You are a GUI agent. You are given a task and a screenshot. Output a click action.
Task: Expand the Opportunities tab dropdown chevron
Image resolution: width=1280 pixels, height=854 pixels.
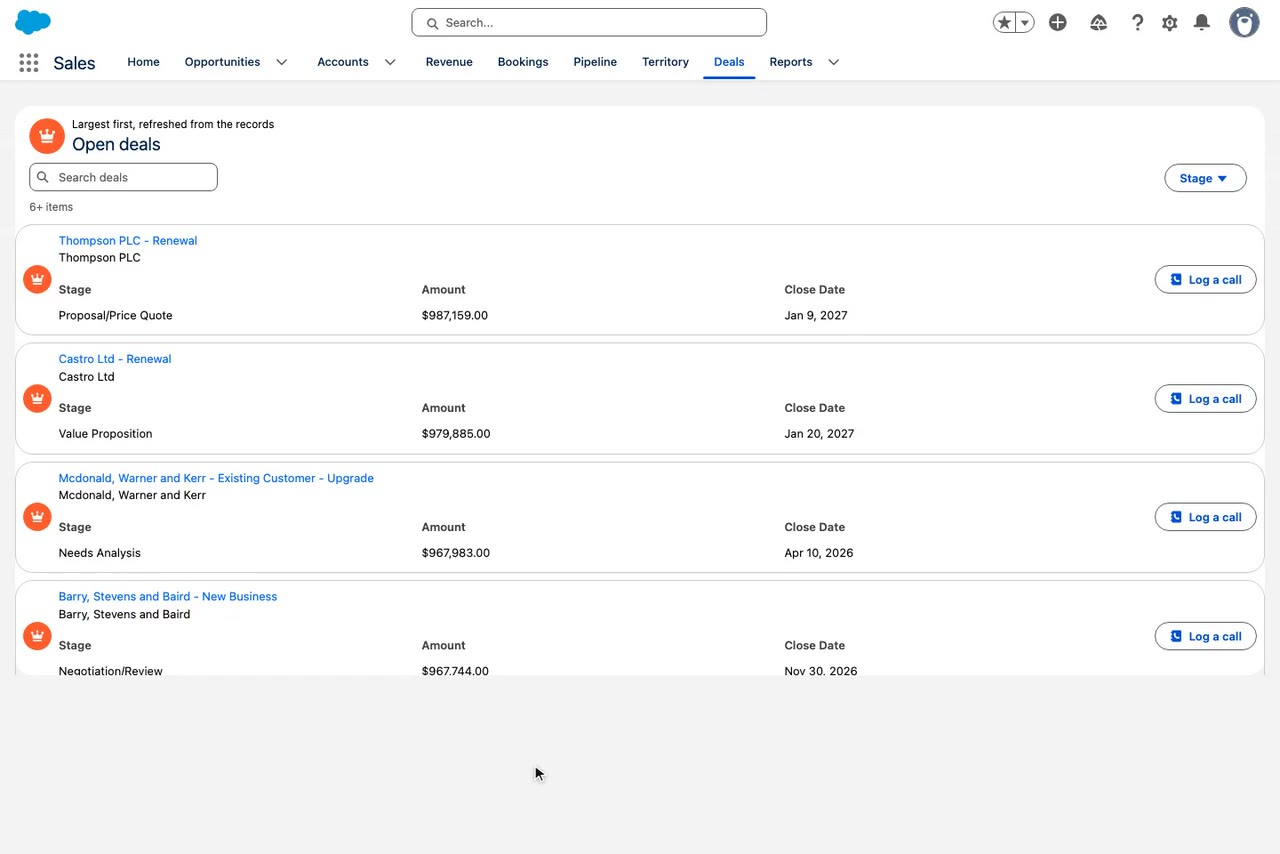pos(282,62)
